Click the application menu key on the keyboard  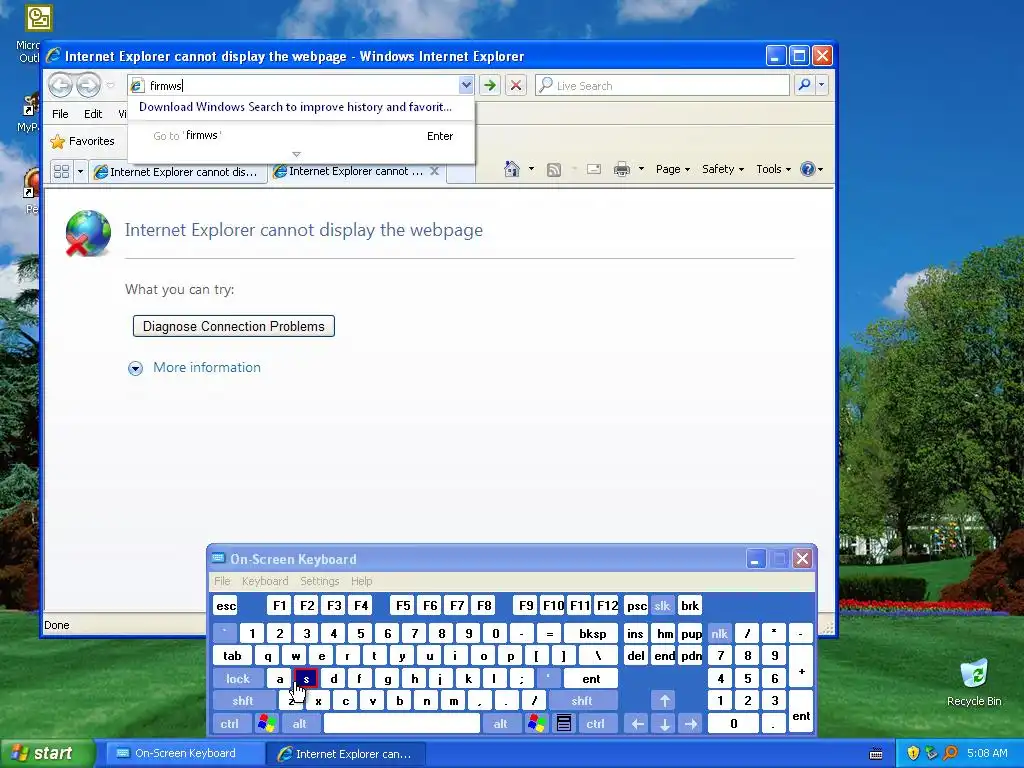[564, 724]
